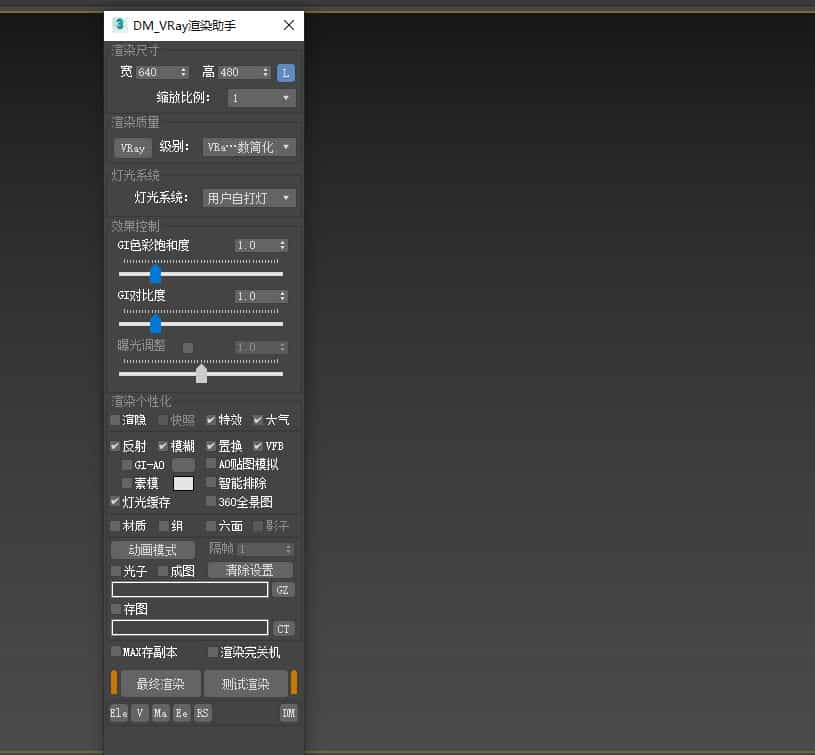Click the 曝光调整 slider handle
This screenshot has width=815, height=755.
pos(201,374)
